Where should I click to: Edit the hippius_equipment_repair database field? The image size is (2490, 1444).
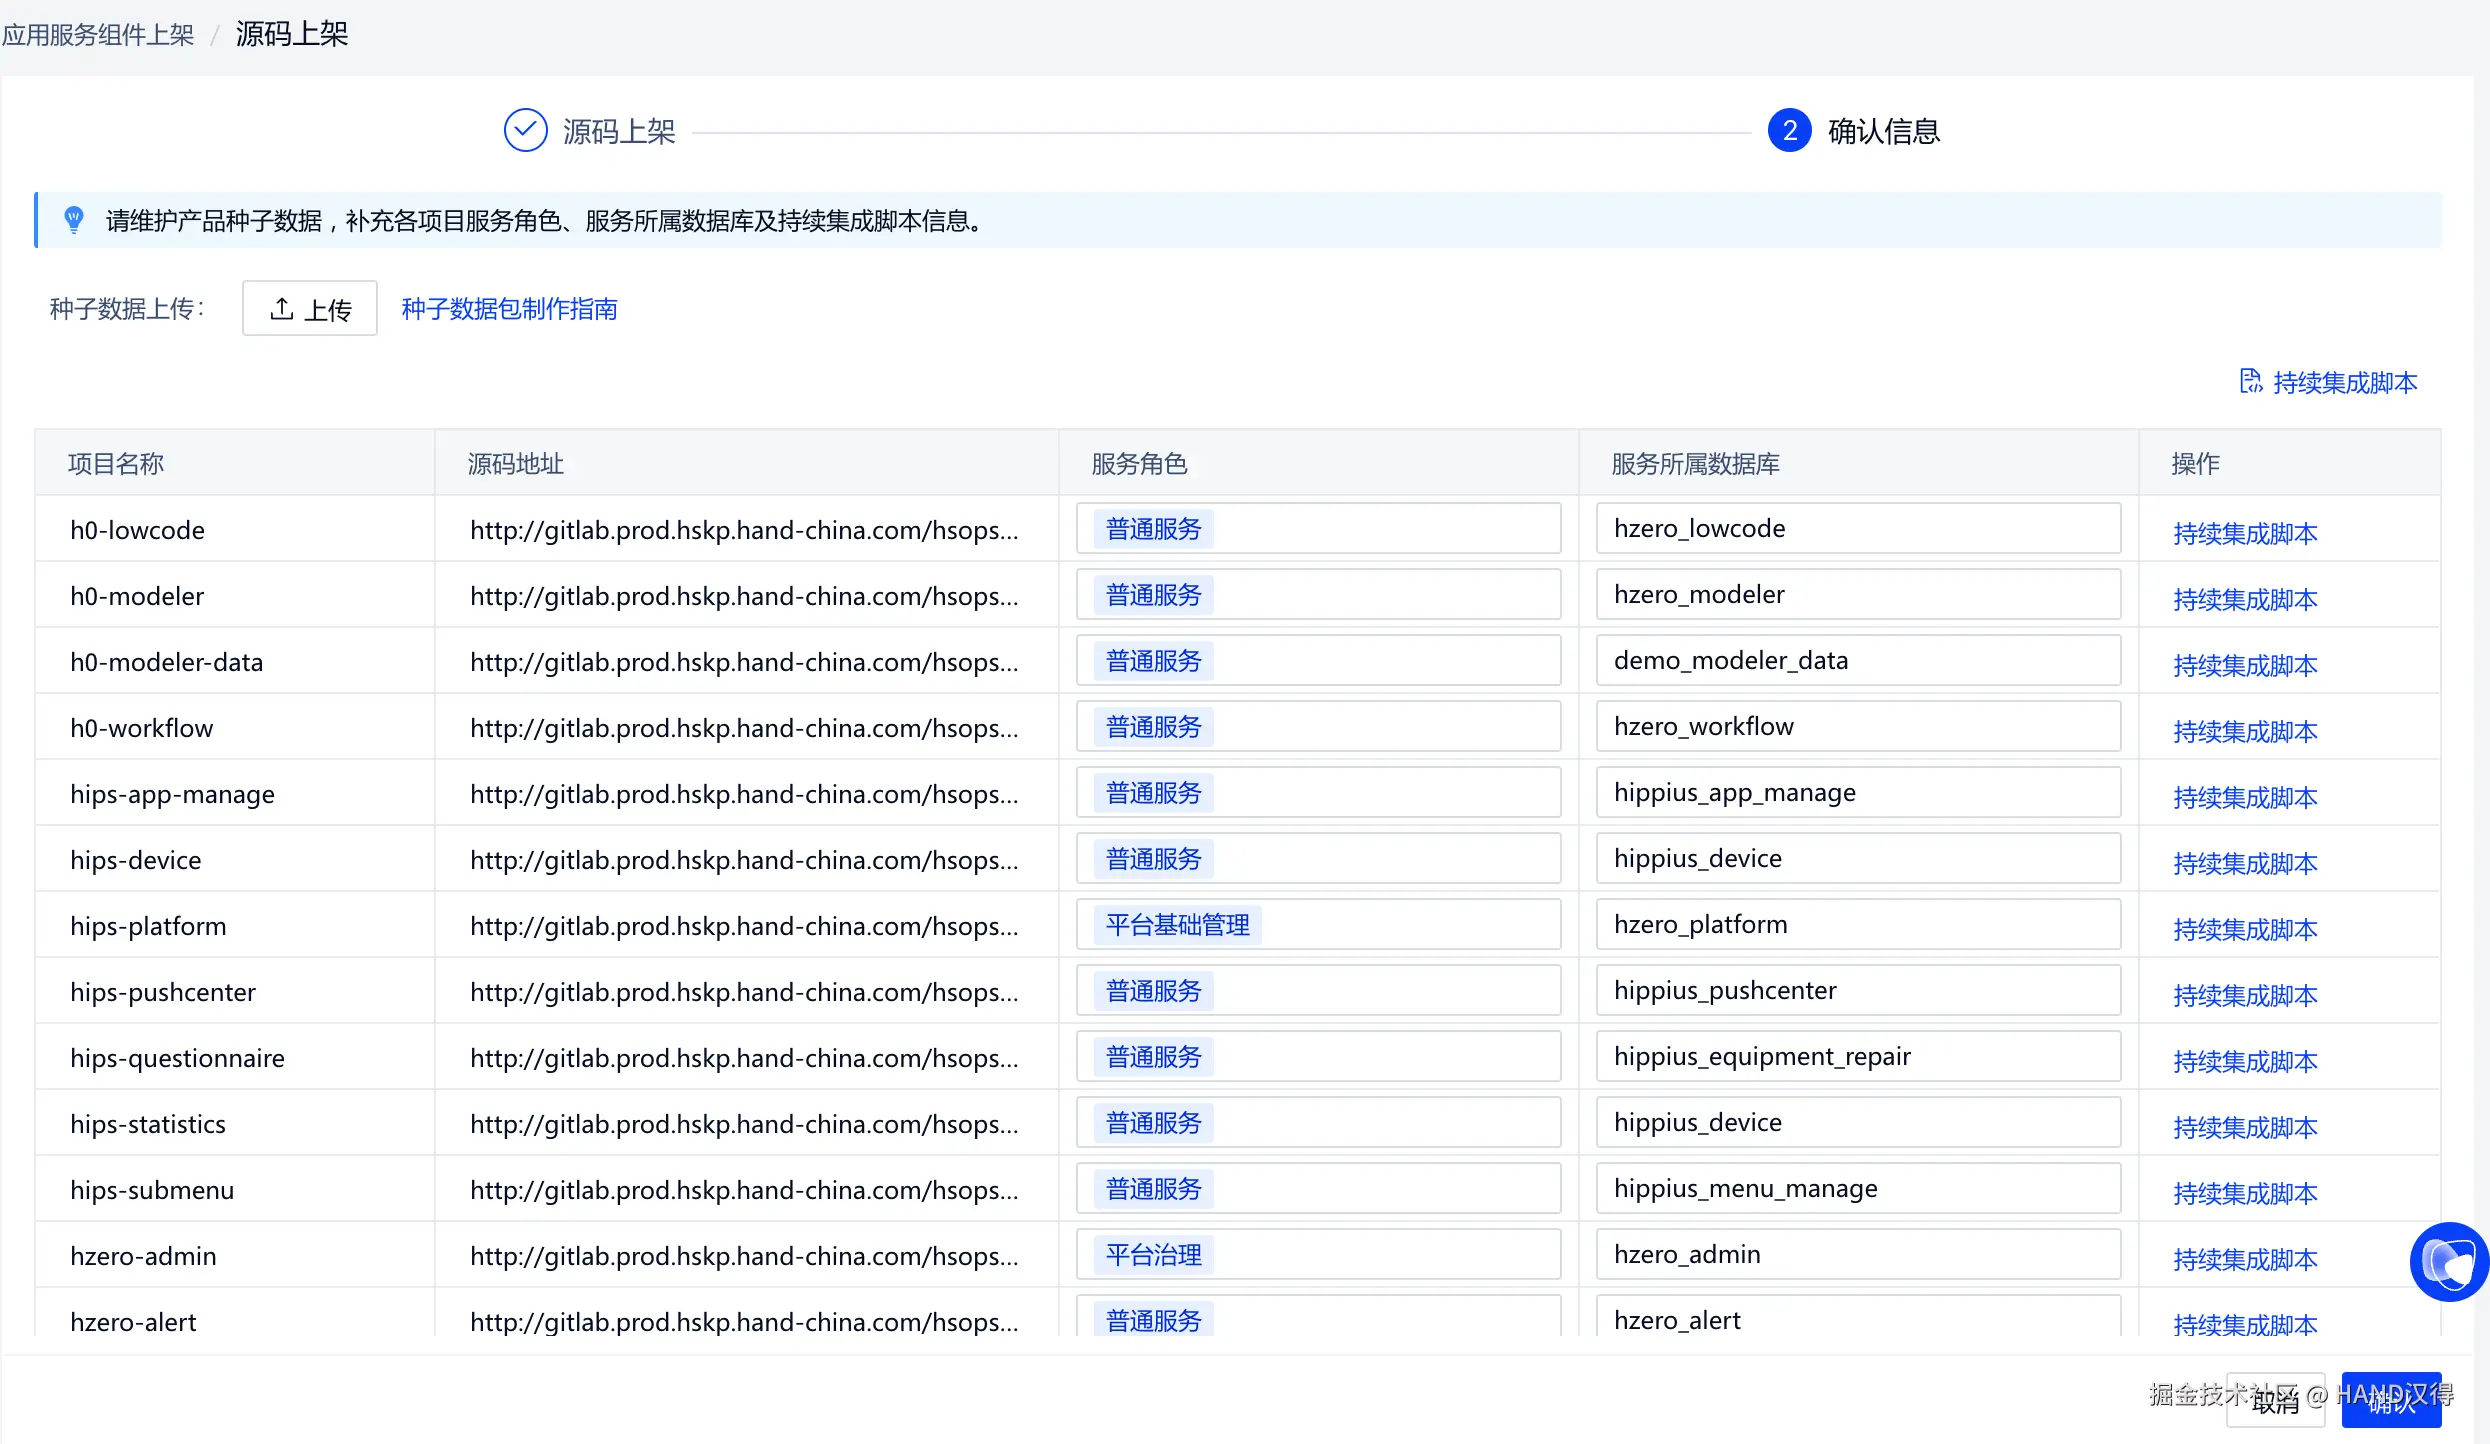tap(1857, 1057)
